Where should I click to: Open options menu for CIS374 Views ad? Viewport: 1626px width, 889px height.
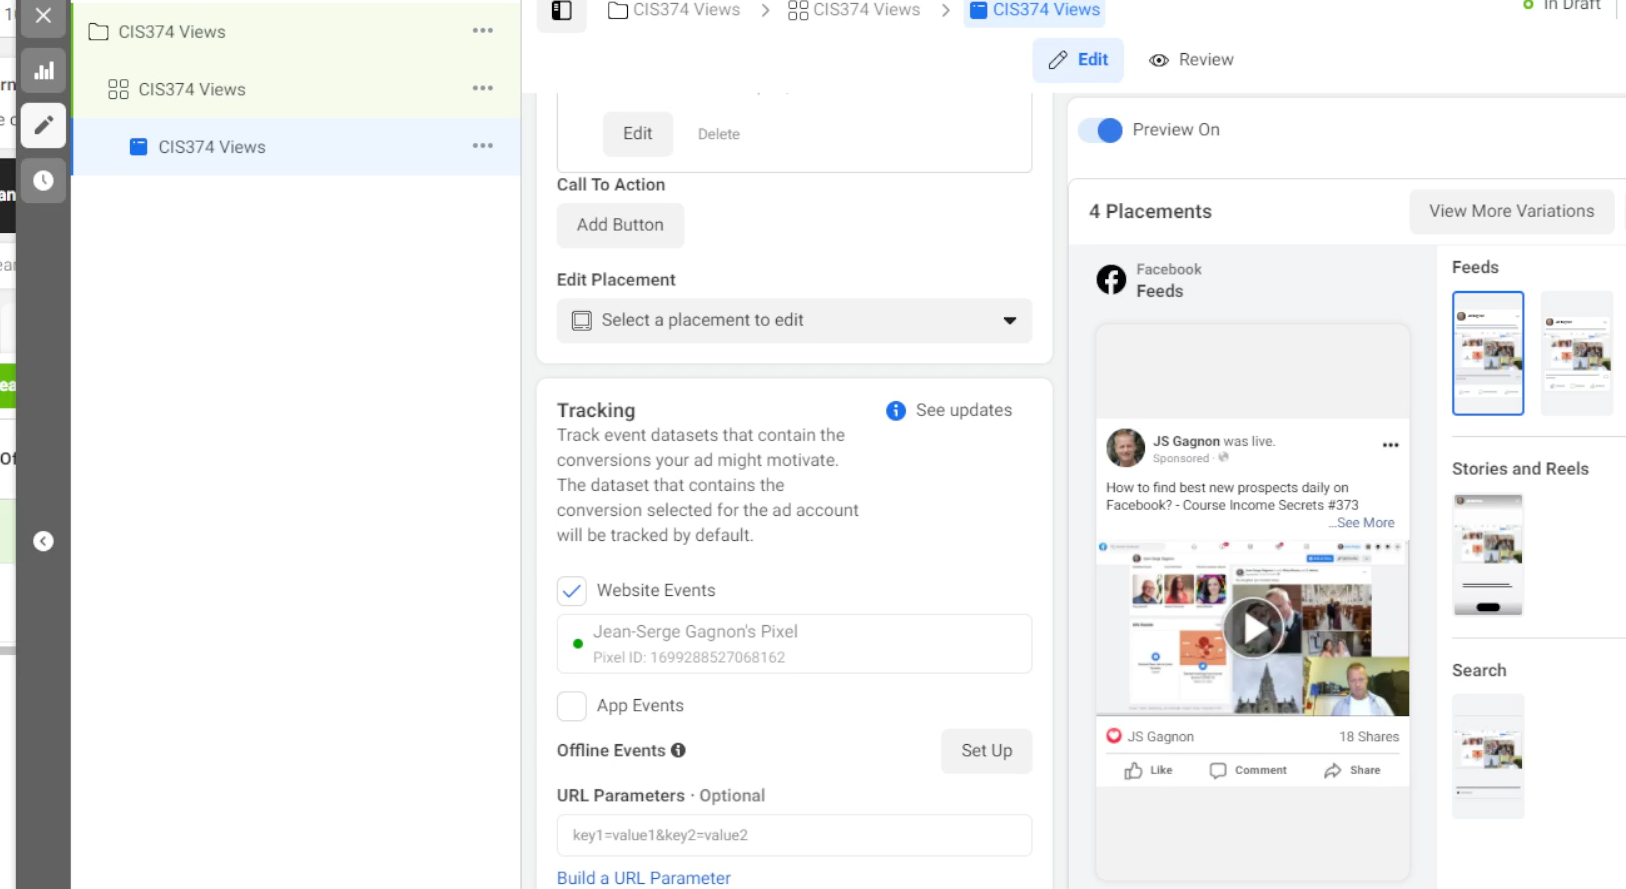(483, 146)
